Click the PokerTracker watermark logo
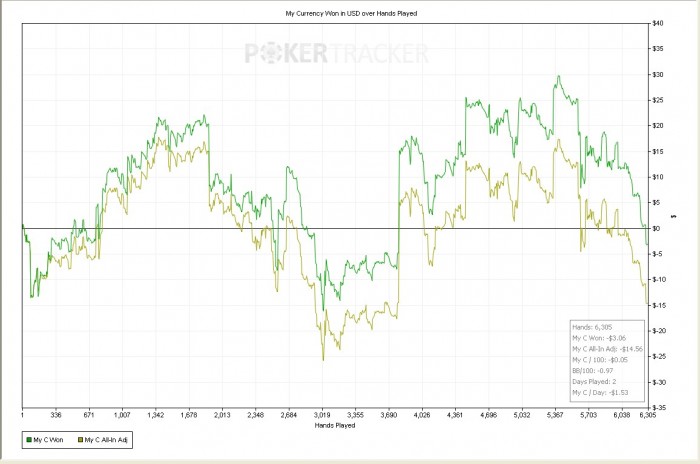Screen dimensions: 700x464 (337, 54)
